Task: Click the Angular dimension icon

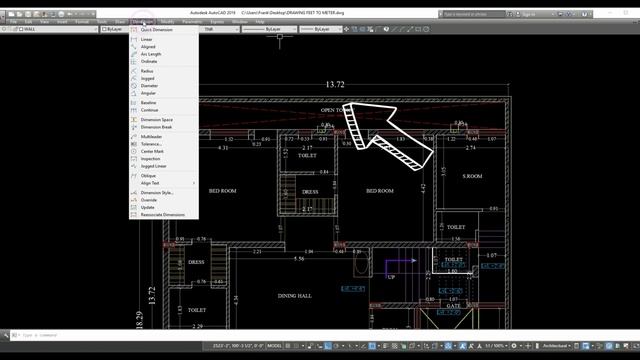Action: coord(134,93)
